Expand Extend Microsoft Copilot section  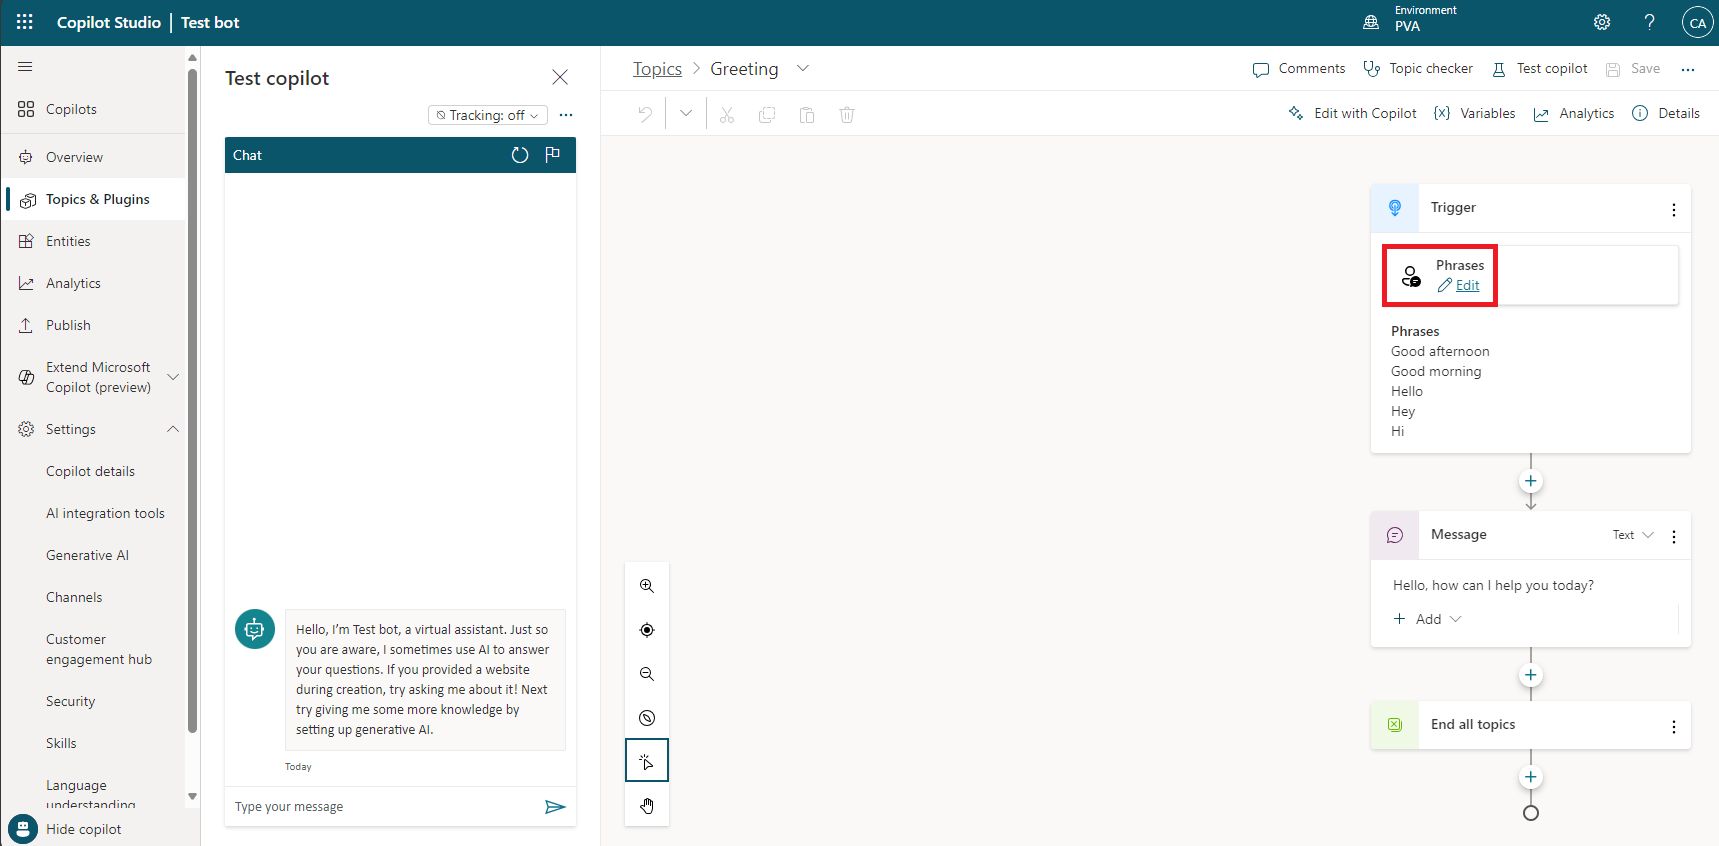pos(173,377)
